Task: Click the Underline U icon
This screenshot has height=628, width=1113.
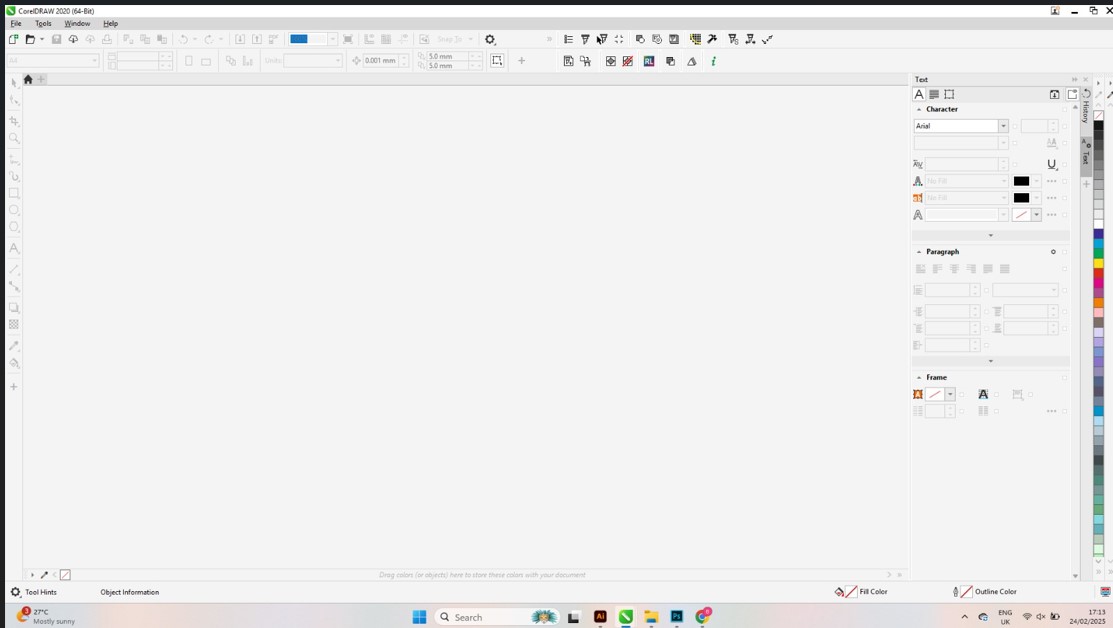Action: pos(1051,164)
